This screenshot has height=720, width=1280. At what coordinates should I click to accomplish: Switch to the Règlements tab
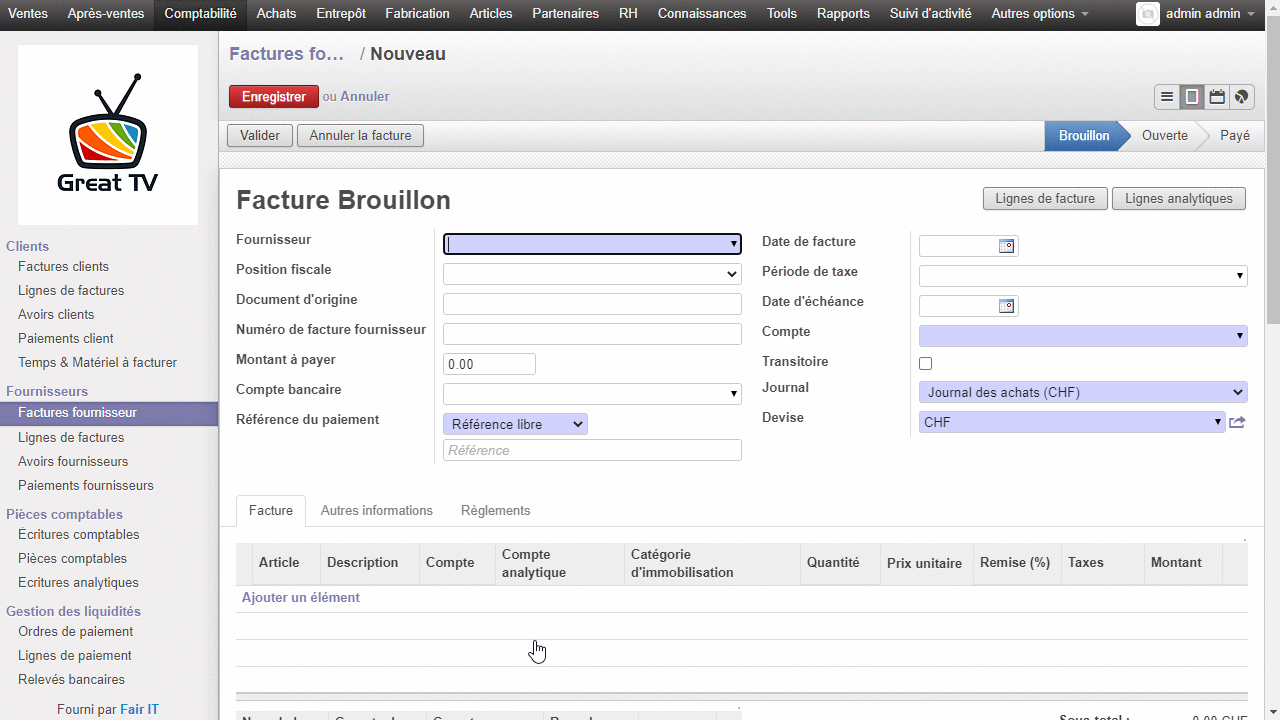click(496, 510)
